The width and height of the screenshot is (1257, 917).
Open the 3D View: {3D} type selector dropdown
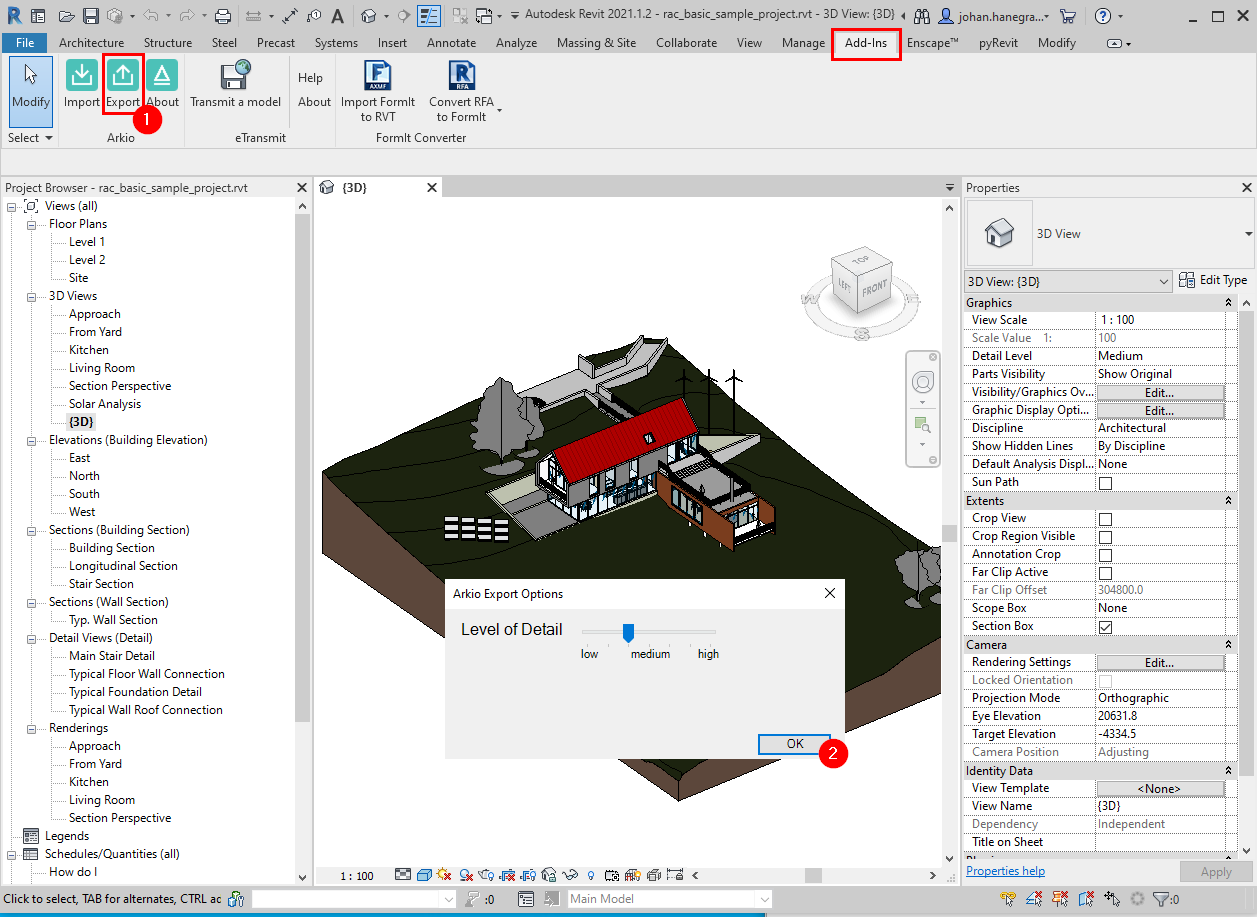[x=1068, y=282]
